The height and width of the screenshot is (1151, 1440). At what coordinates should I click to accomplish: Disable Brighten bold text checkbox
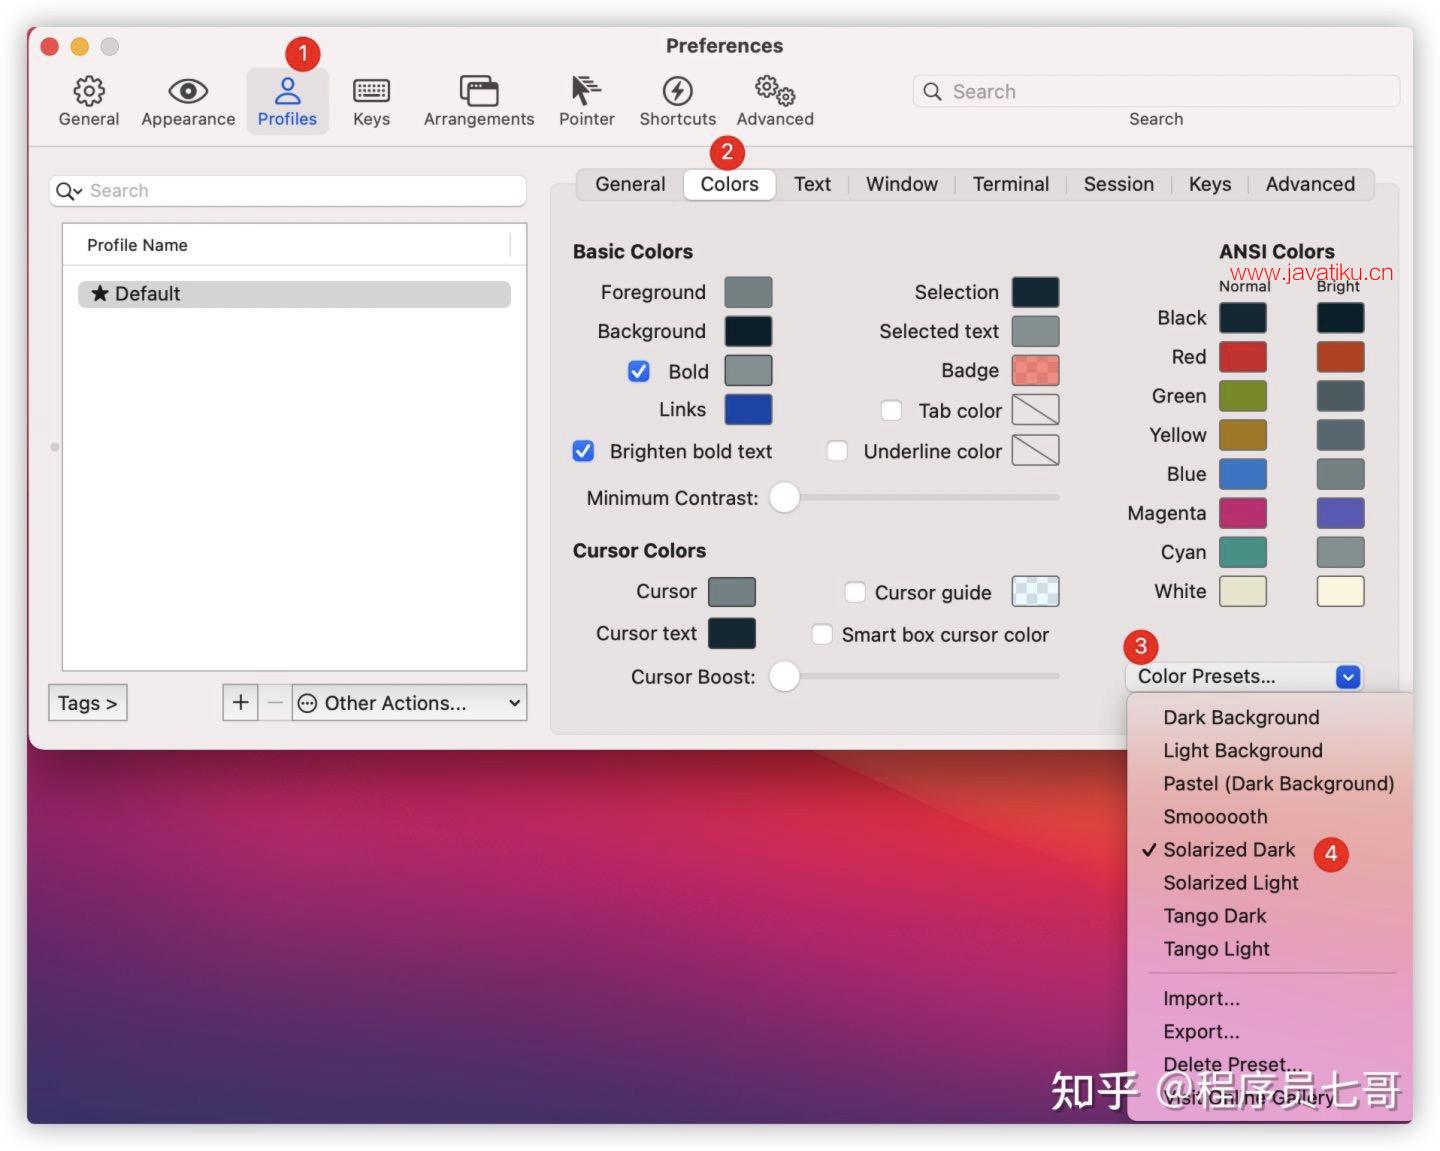pyautogui.click(x=584, y=451)
